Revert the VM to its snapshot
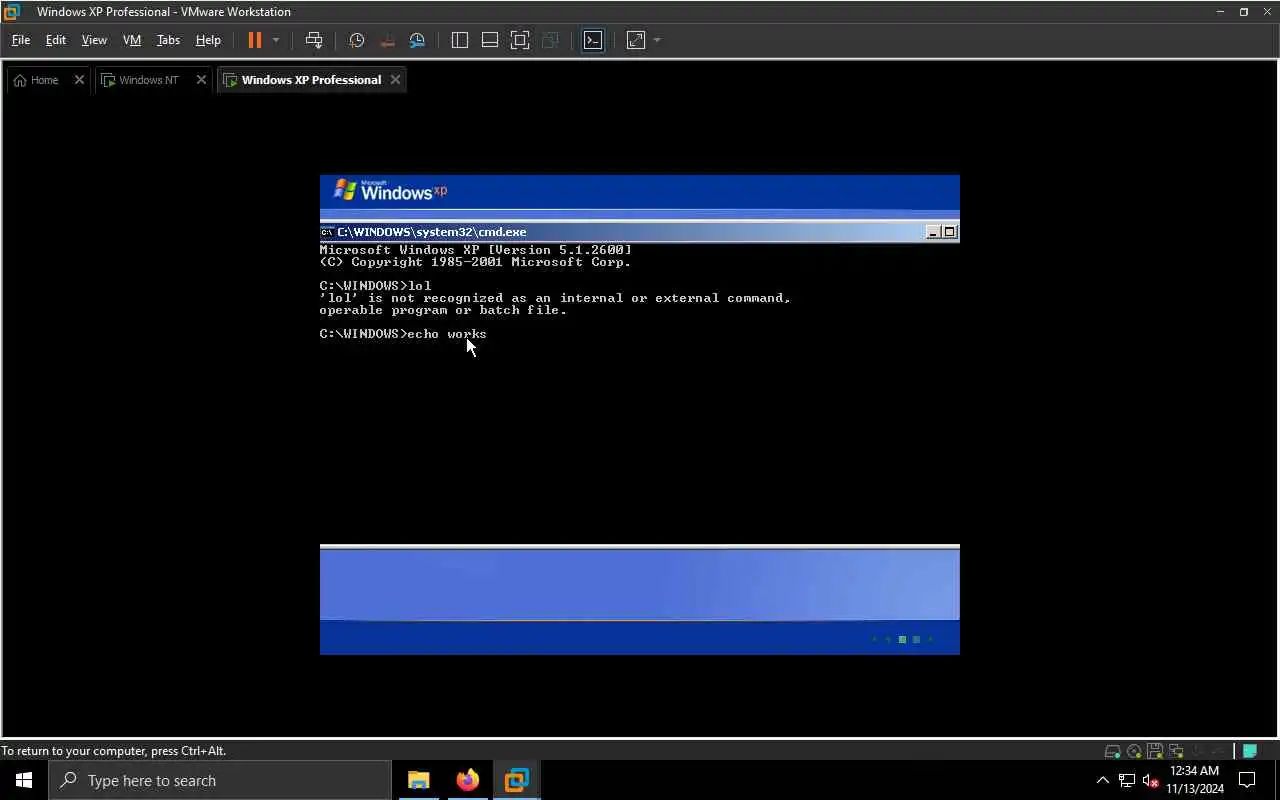1280x800 pixels. [387, 40]
